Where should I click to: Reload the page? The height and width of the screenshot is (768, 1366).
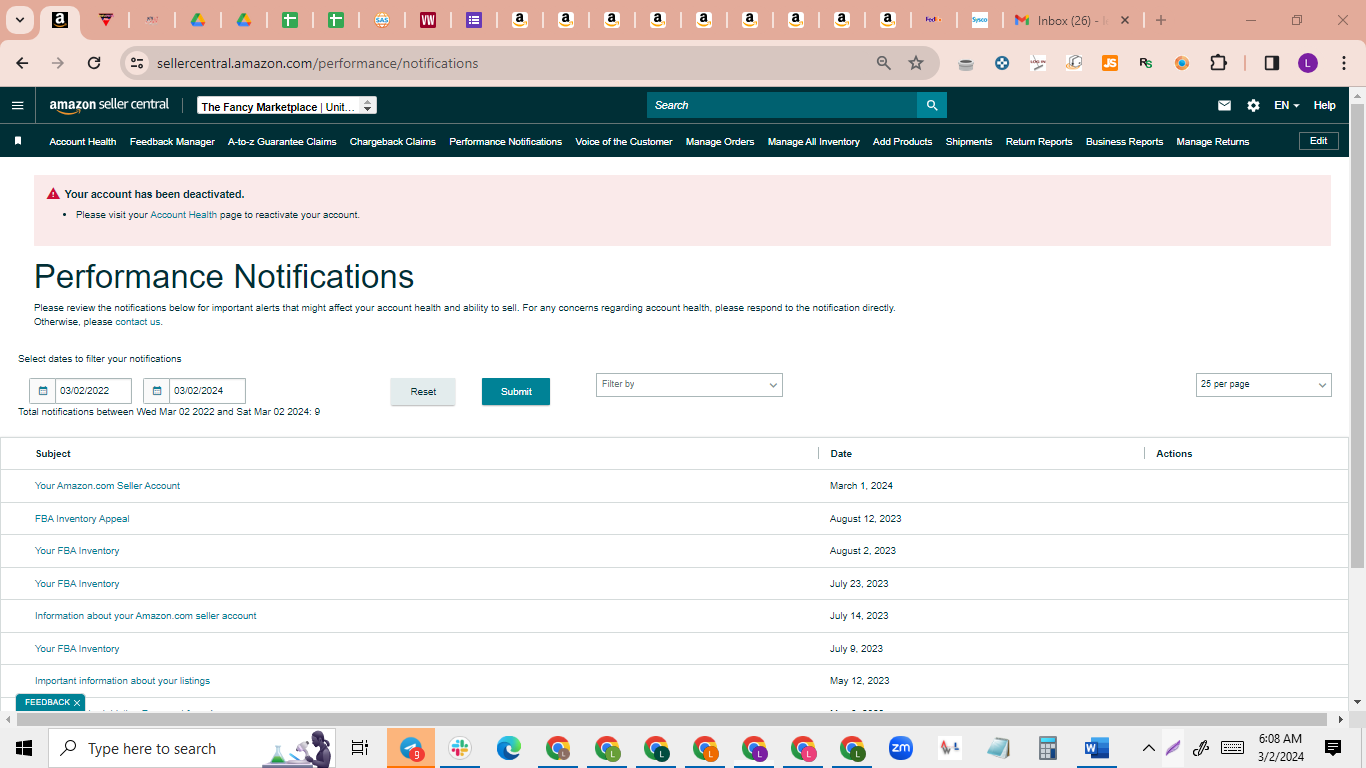(94, 63)
